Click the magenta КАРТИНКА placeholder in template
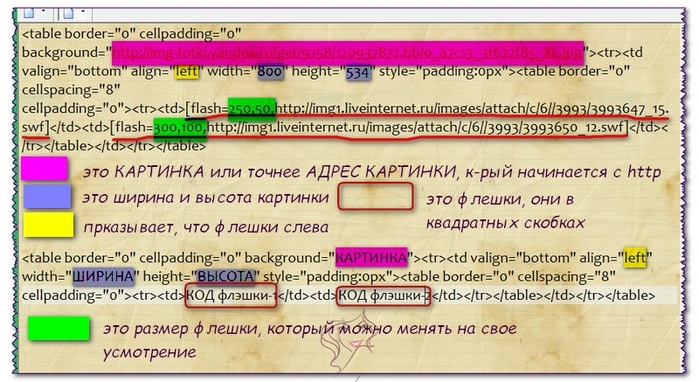Screen dimensions: 699x382 tap(371, 257)
